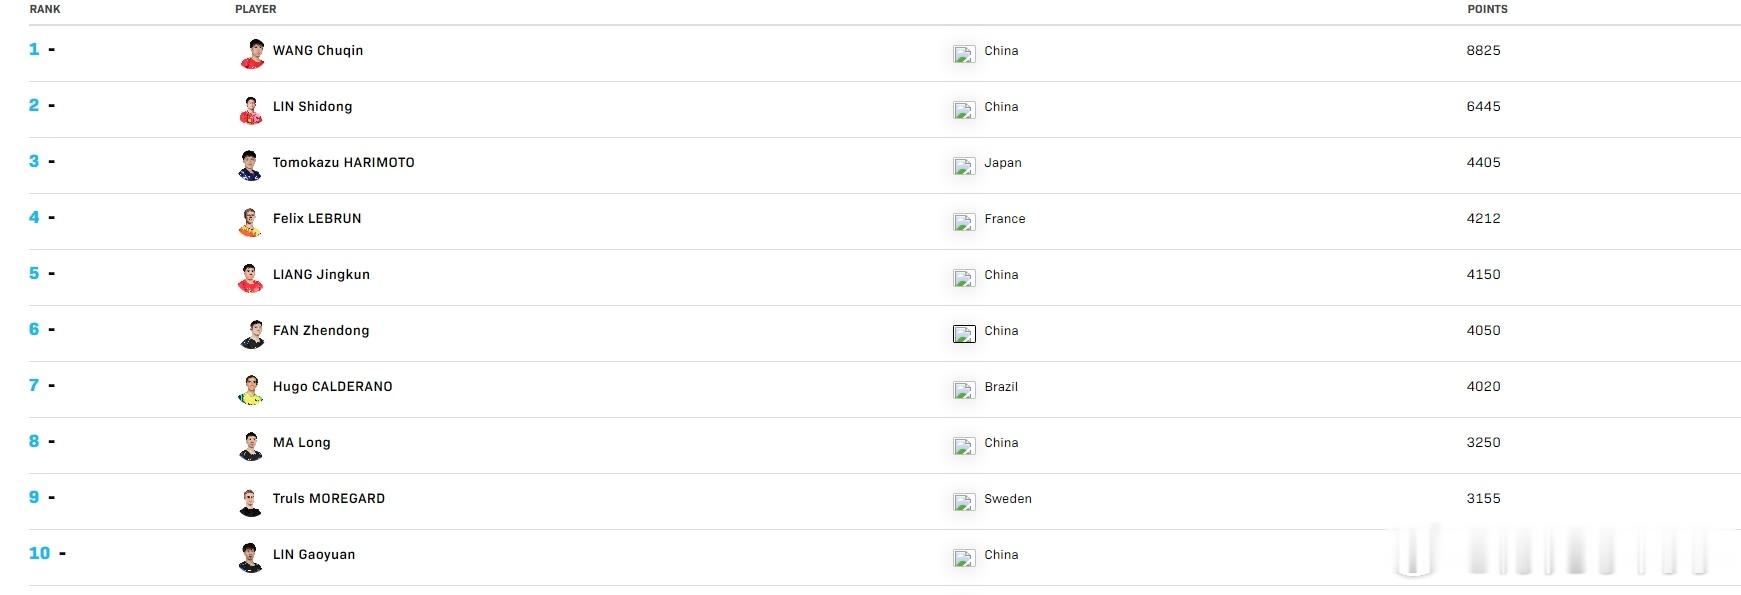1741x595 pixels.
Task: Click rank number 1 in blue
Action: point(34,49)
